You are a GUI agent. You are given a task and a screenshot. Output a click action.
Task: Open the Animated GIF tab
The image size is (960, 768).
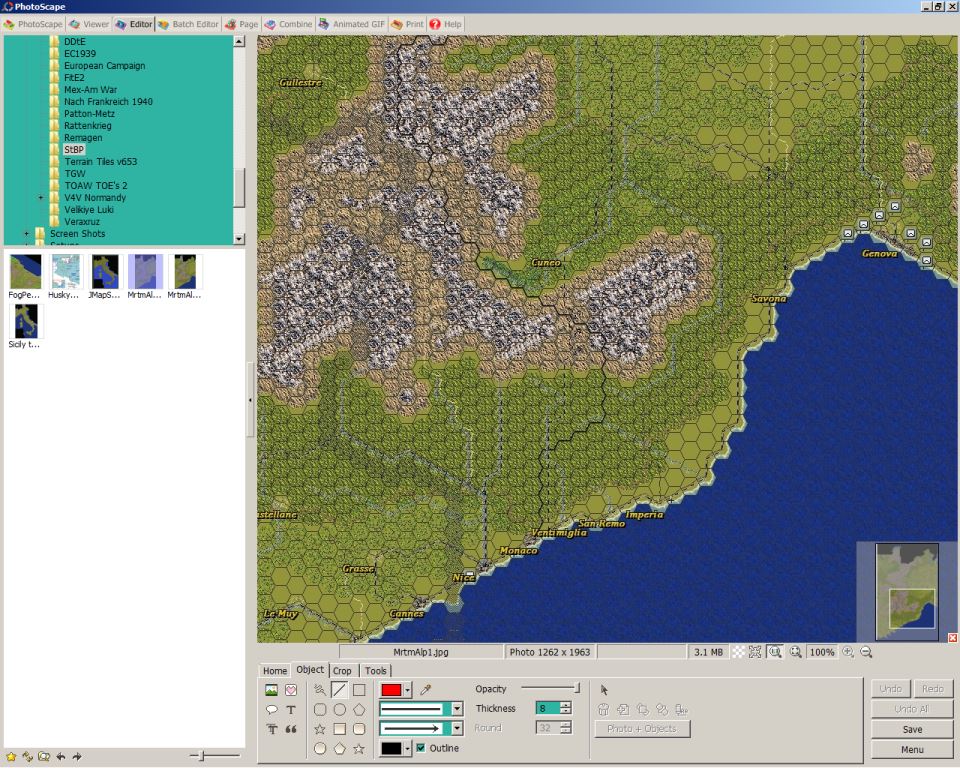(x=352, y=24)
